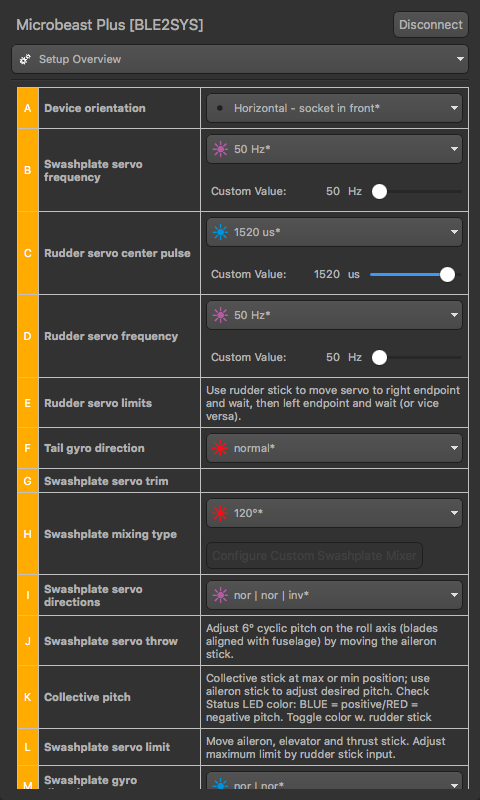Click purple LED icon in Swashplate servo frequency
Image resolution: width=480 pixels, height=800 pixels.
(220, 149)
